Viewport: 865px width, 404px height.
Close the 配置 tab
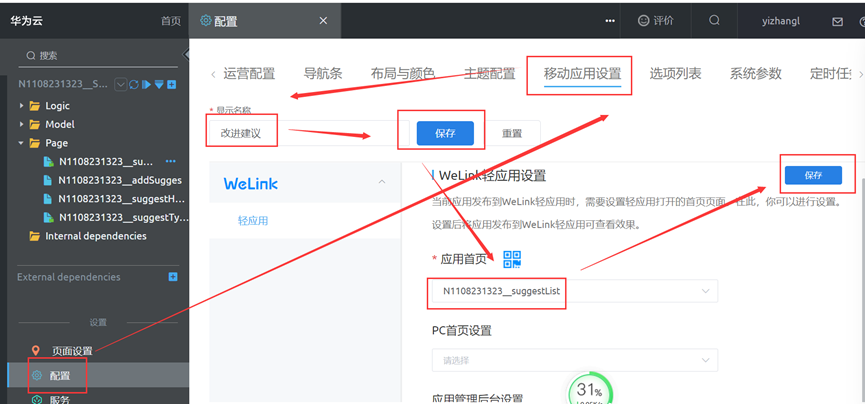tap(323, 20)
